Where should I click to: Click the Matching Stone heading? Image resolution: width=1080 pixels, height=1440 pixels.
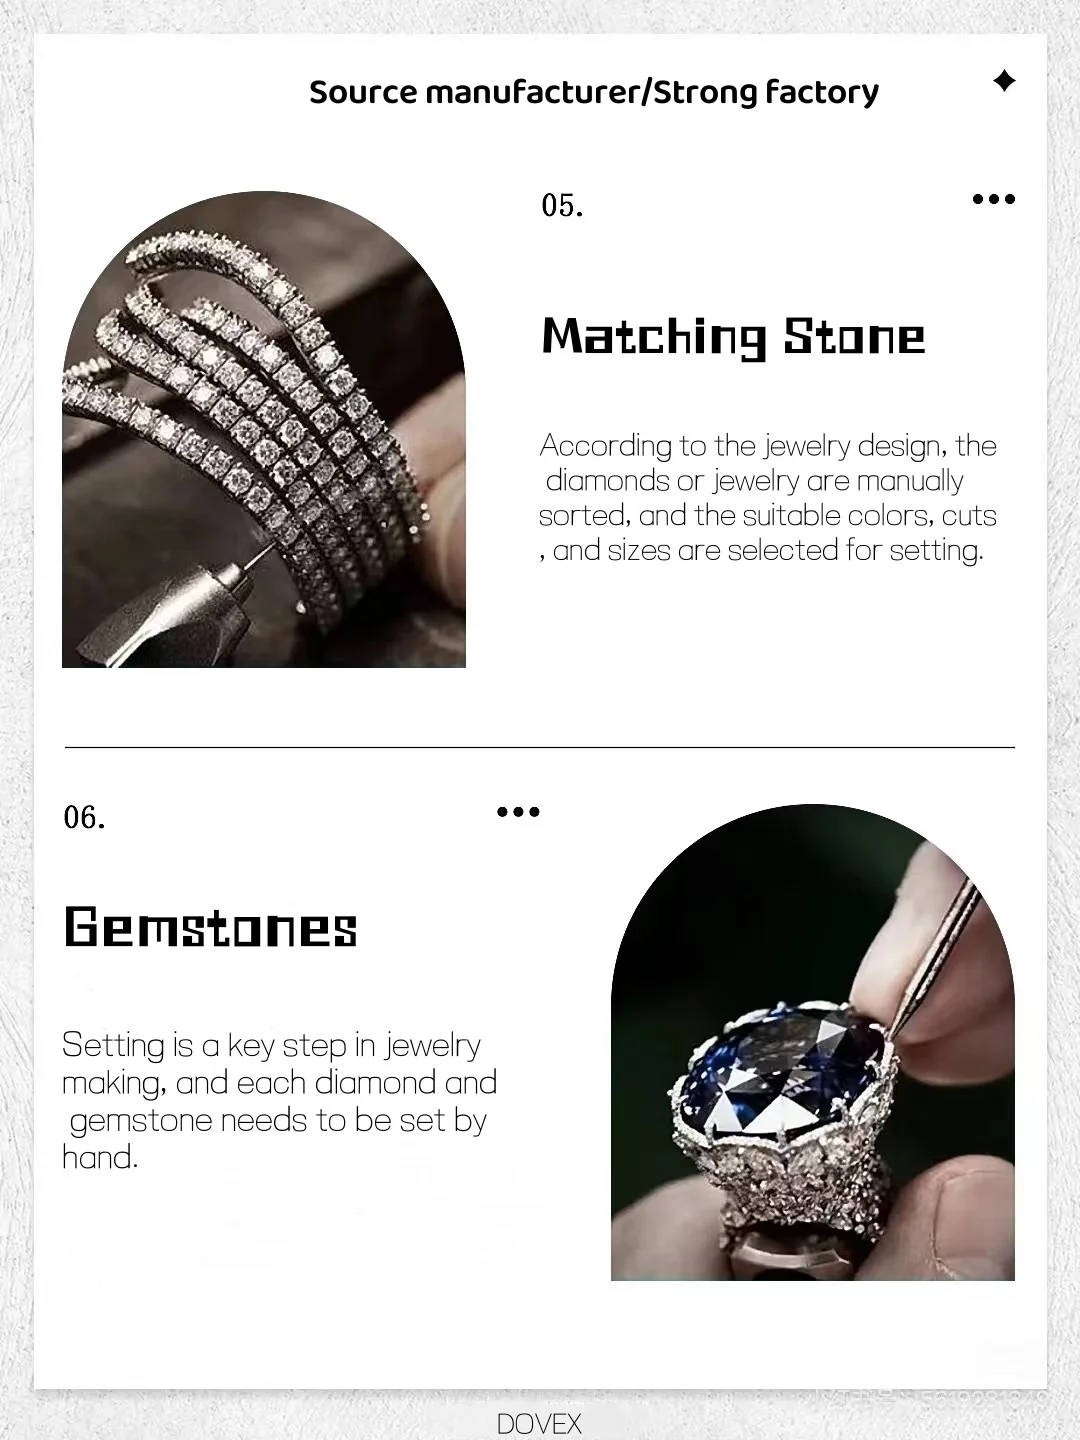(x=733, y=337)
